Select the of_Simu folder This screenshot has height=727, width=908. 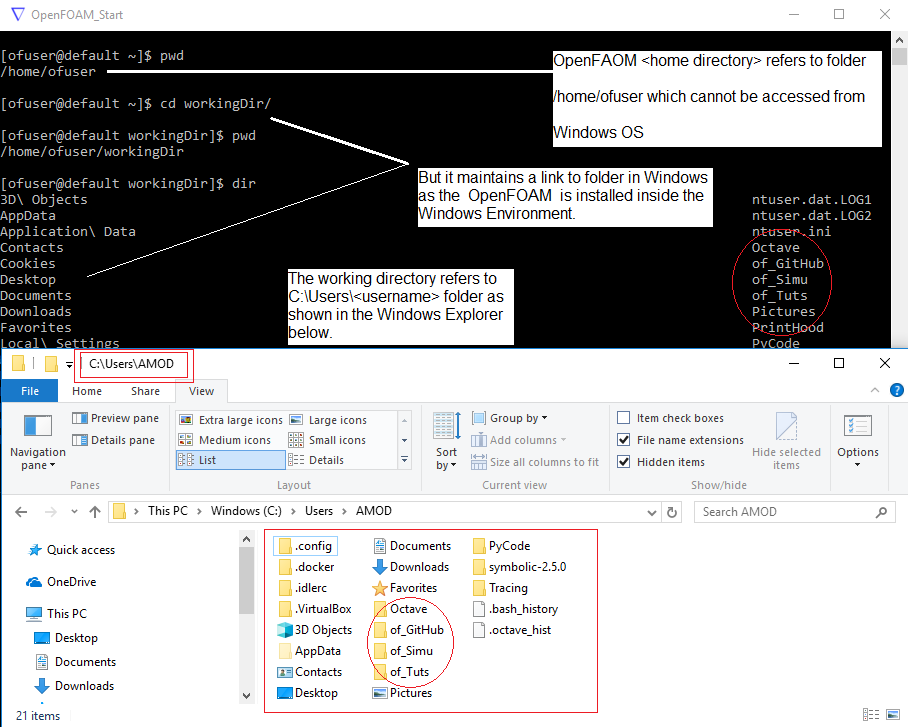[403, 651]
